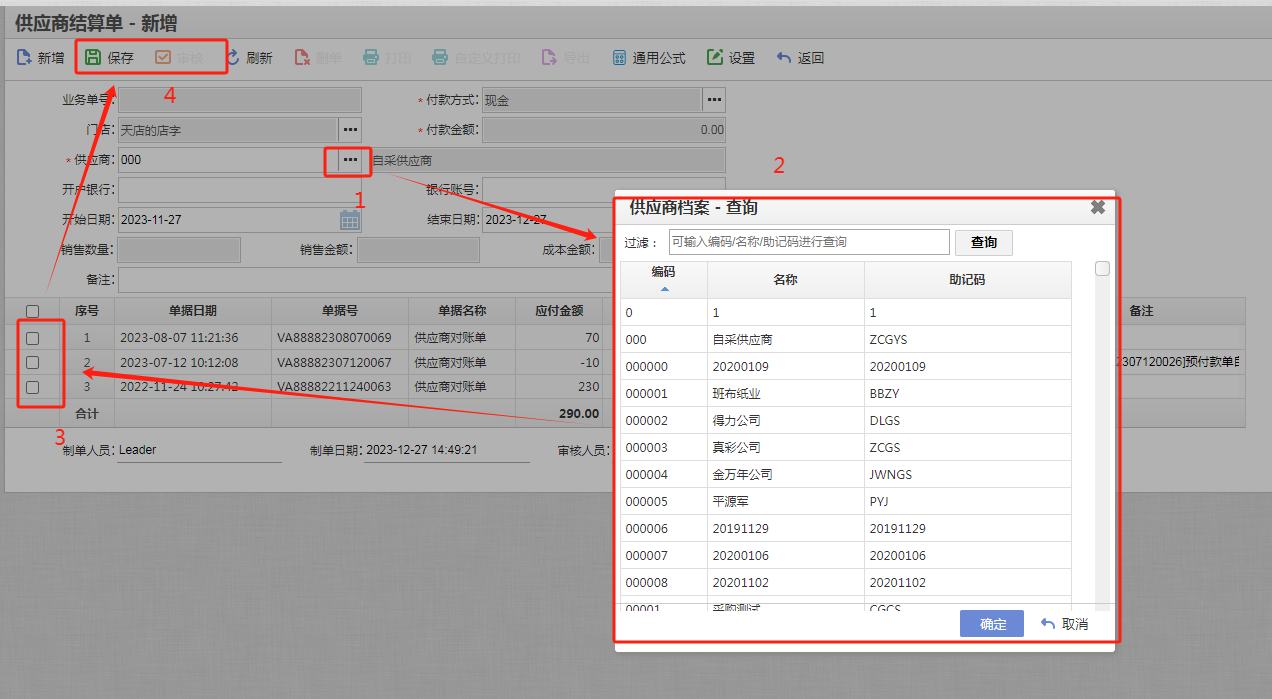Screen dimensions: 1272x699
Task: Click the 单据日期 column header
Action: click(193, 311)
